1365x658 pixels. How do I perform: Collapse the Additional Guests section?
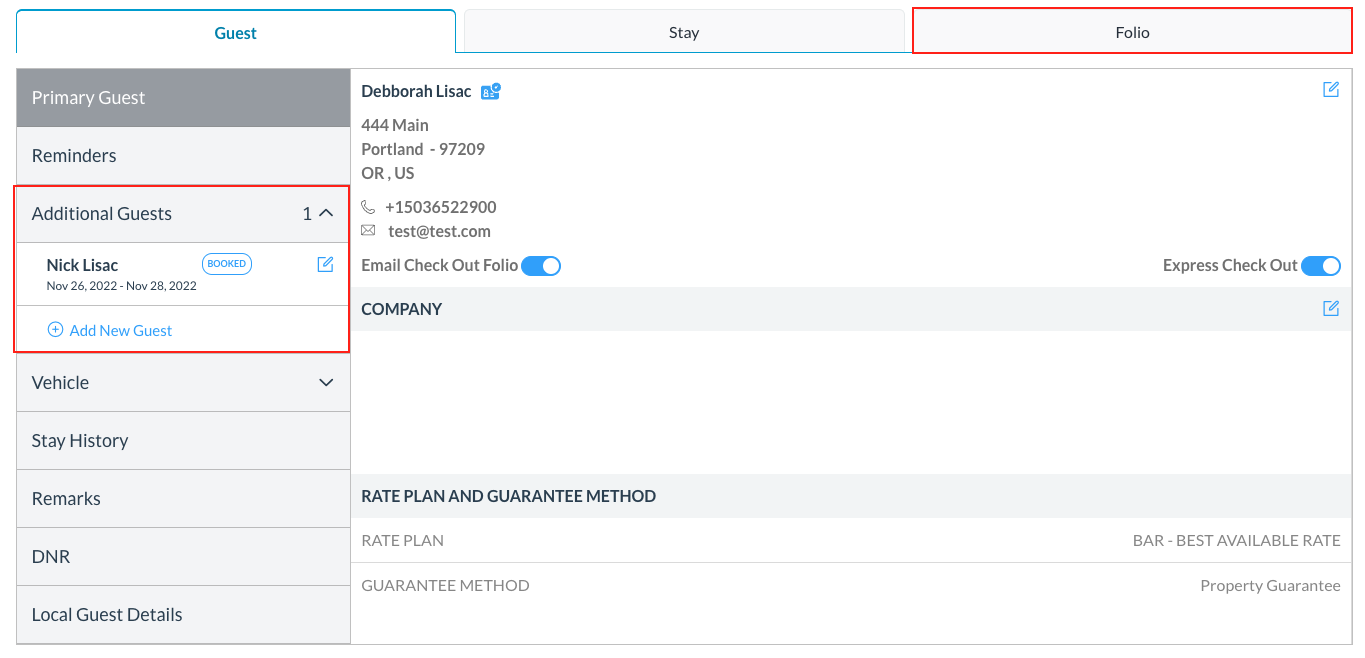(325, 213)
